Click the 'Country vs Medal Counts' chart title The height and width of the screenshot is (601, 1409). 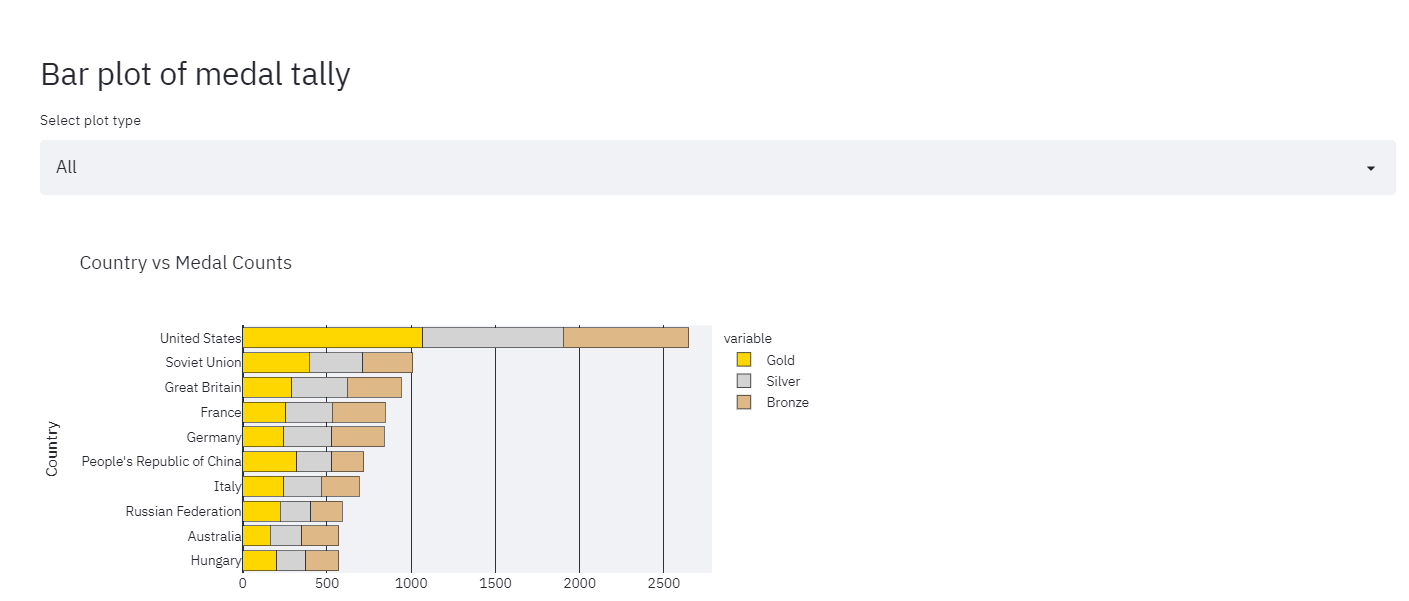tap(185, 263)
